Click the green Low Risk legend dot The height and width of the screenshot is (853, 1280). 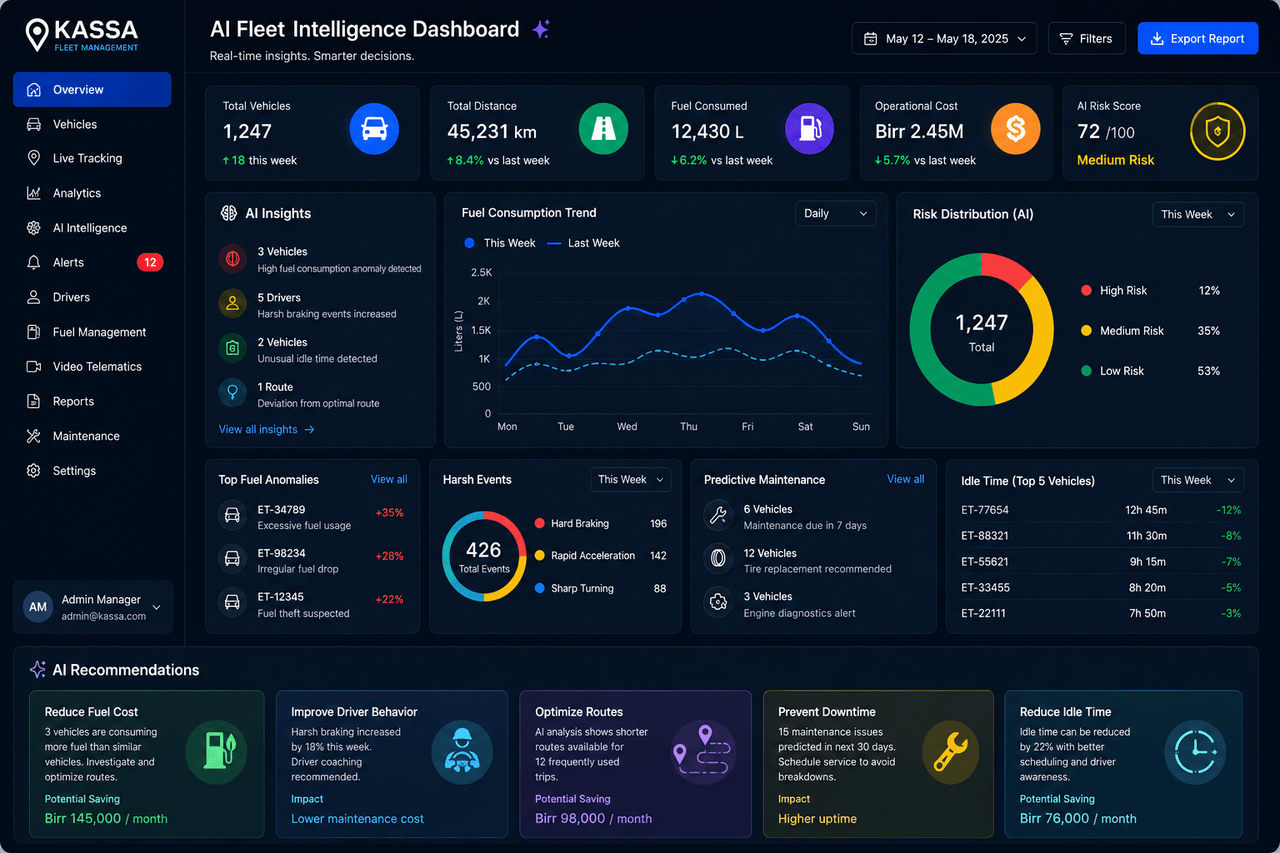tap(1086, 371)
